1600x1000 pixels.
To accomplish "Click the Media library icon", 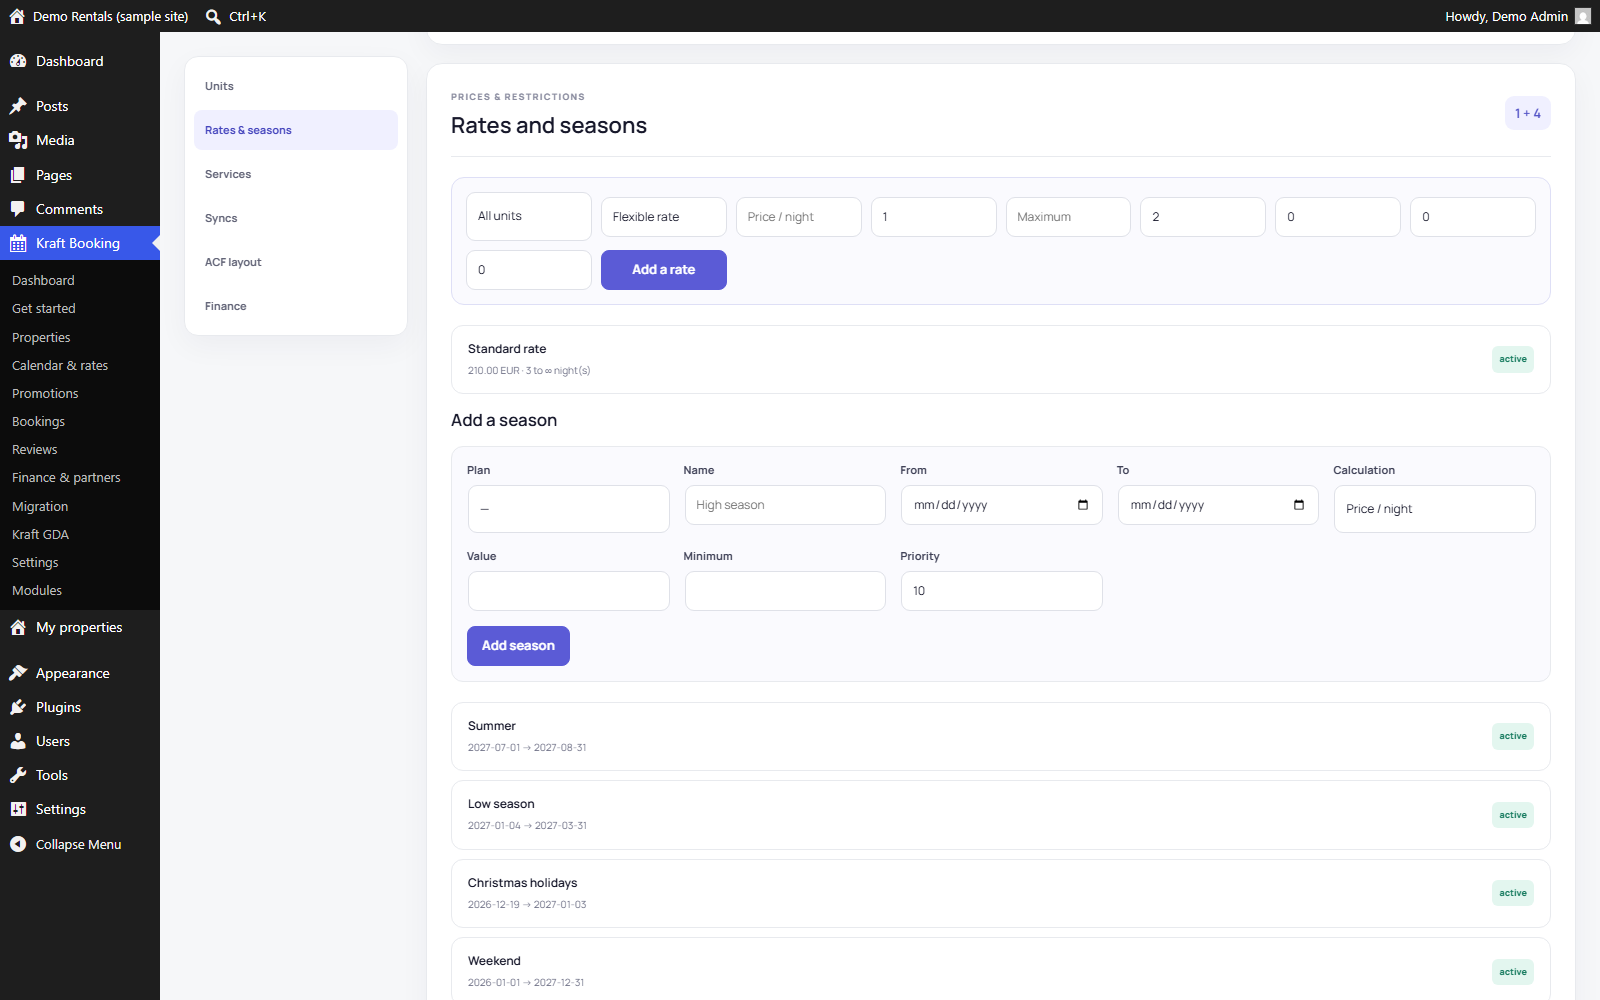I will pyautogui.click(x=18, y=140).
